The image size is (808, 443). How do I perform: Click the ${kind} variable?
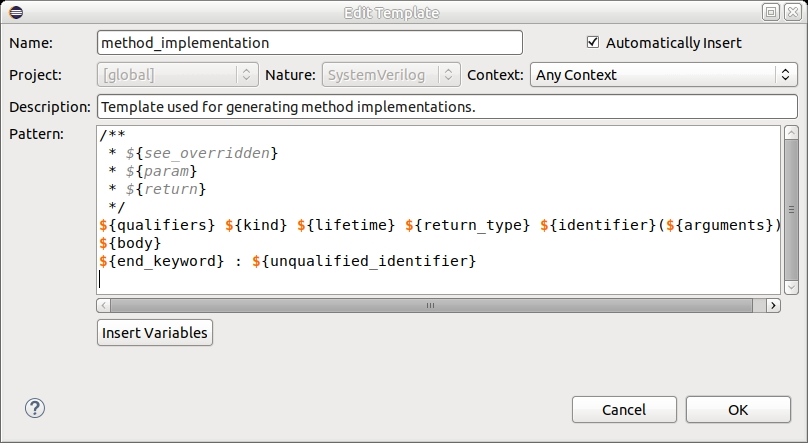pyautogui.click(x=256, y=225)
